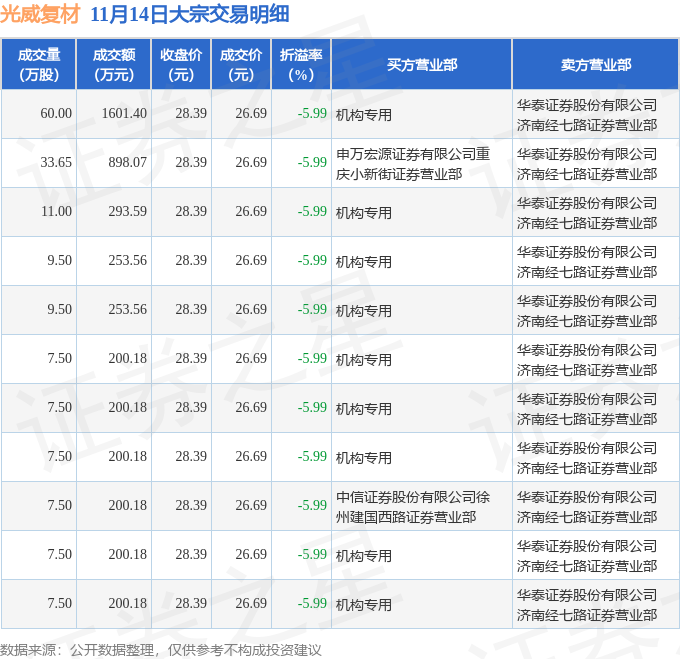
Task: Select the 成交额(万元) column header
Action: point(113,65)
